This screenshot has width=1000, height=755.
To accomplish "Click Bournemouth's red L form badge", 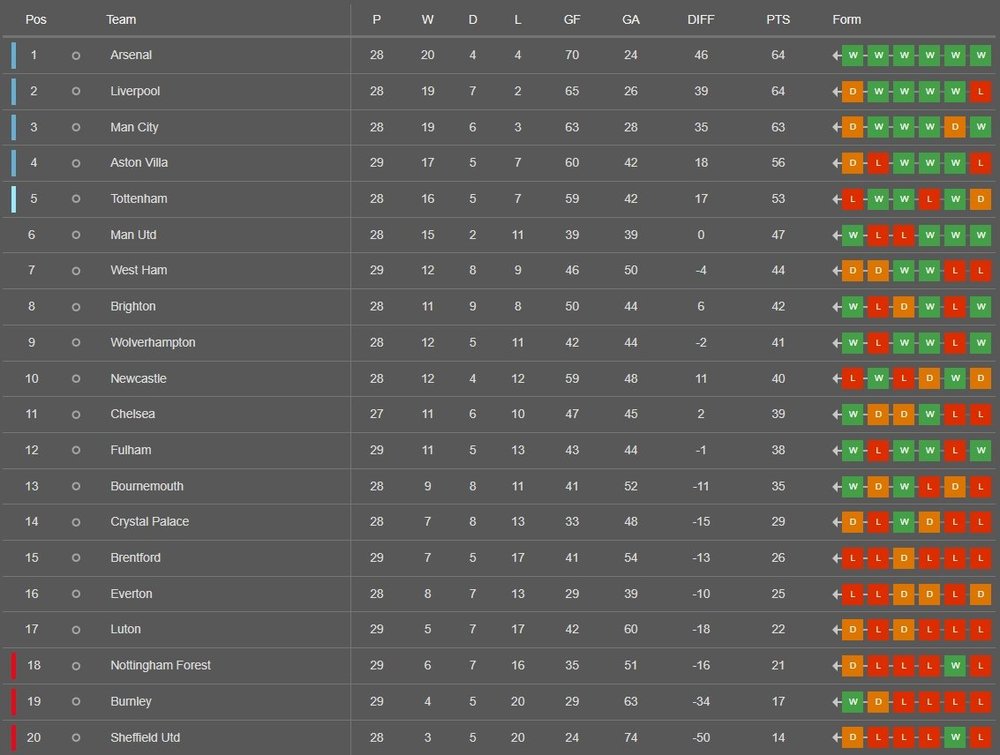I will point(929,486).
